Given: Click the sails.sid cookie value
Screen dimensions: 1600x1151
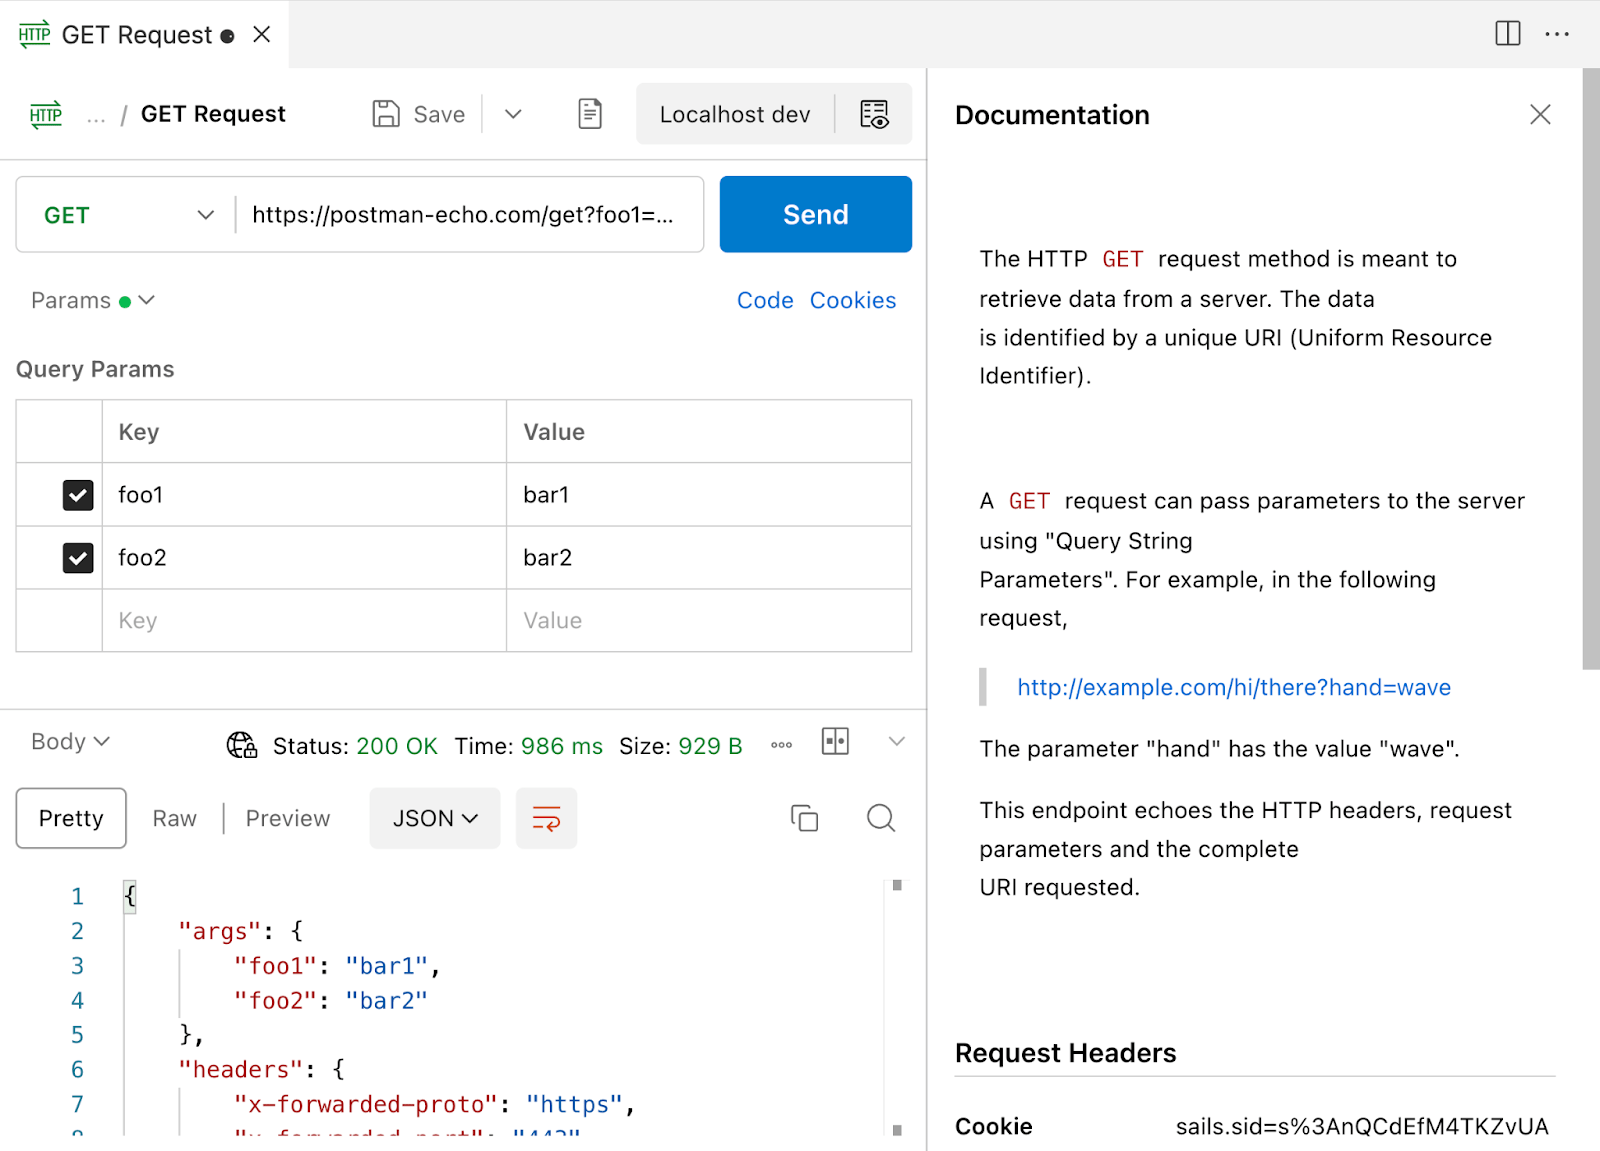Looking at the screenshot, I should pos(1362,1126).
